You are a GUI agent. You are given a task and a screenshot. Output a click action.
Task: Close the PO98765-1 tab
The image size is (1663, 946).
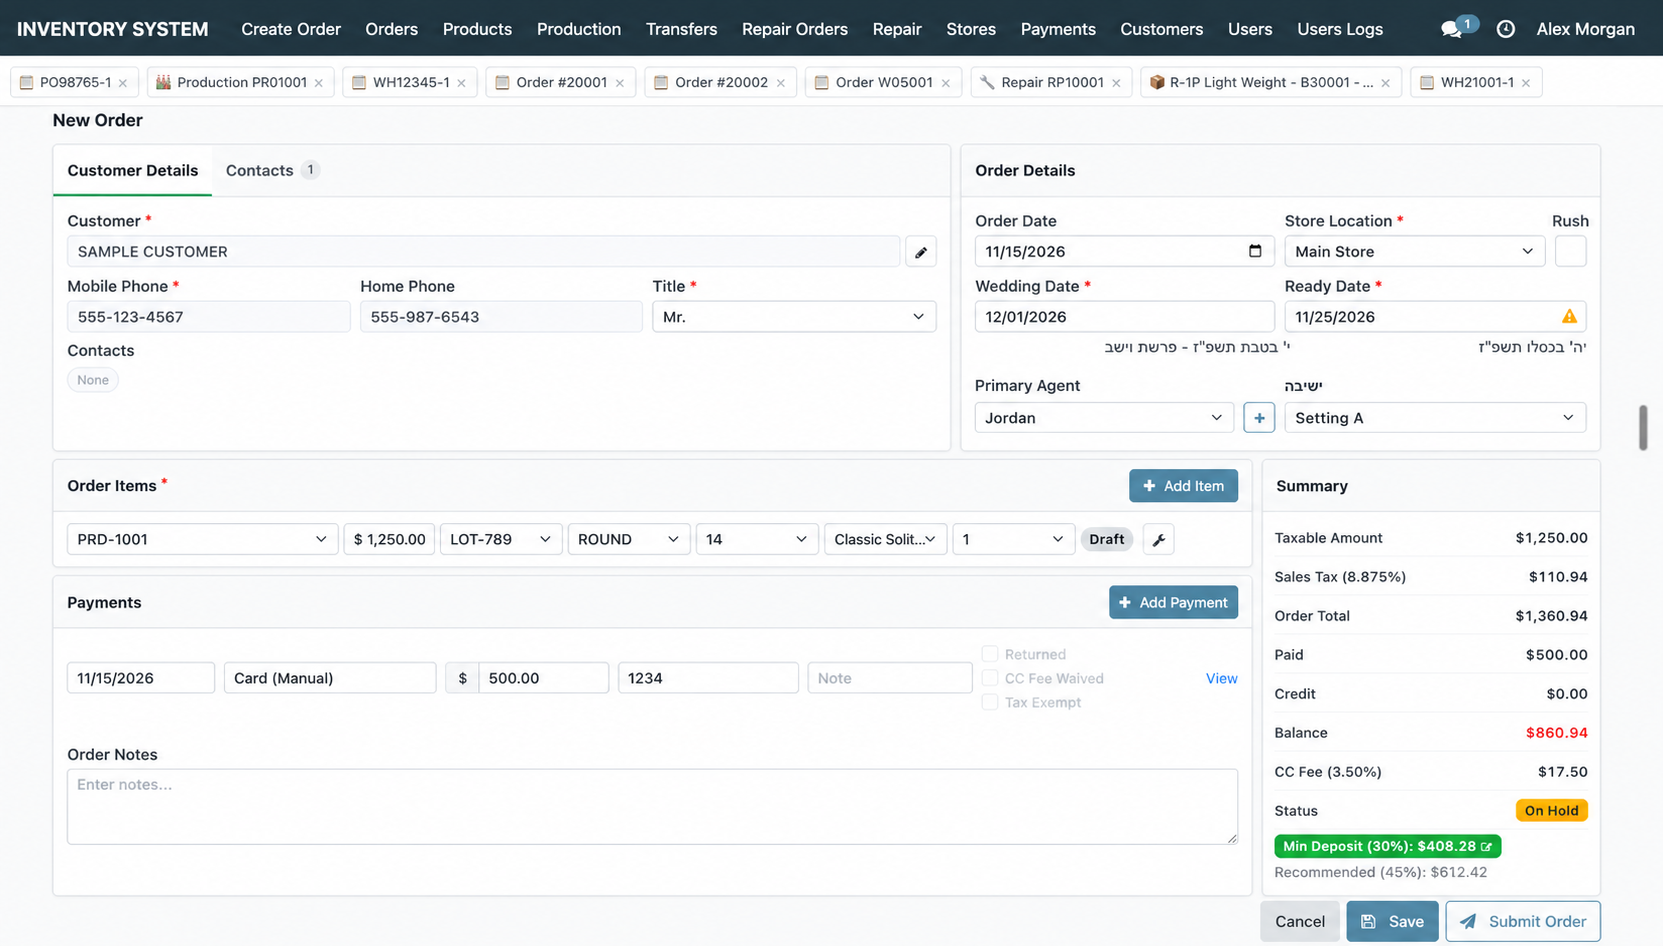pyautogui.click(x=123, y=83)
